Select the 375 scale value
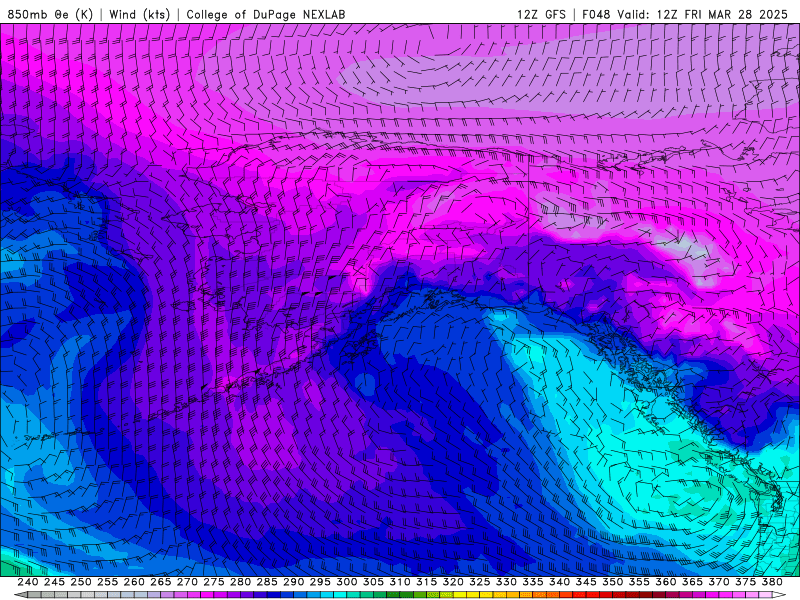This screenshot has height=600, width=800. coord(745,582)
